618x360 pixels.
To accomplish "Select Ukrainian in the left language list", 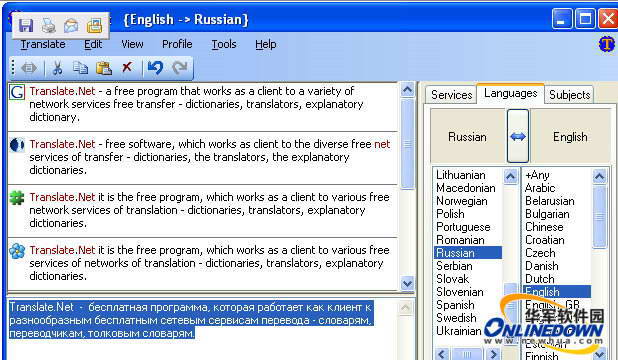I will 459,331.
